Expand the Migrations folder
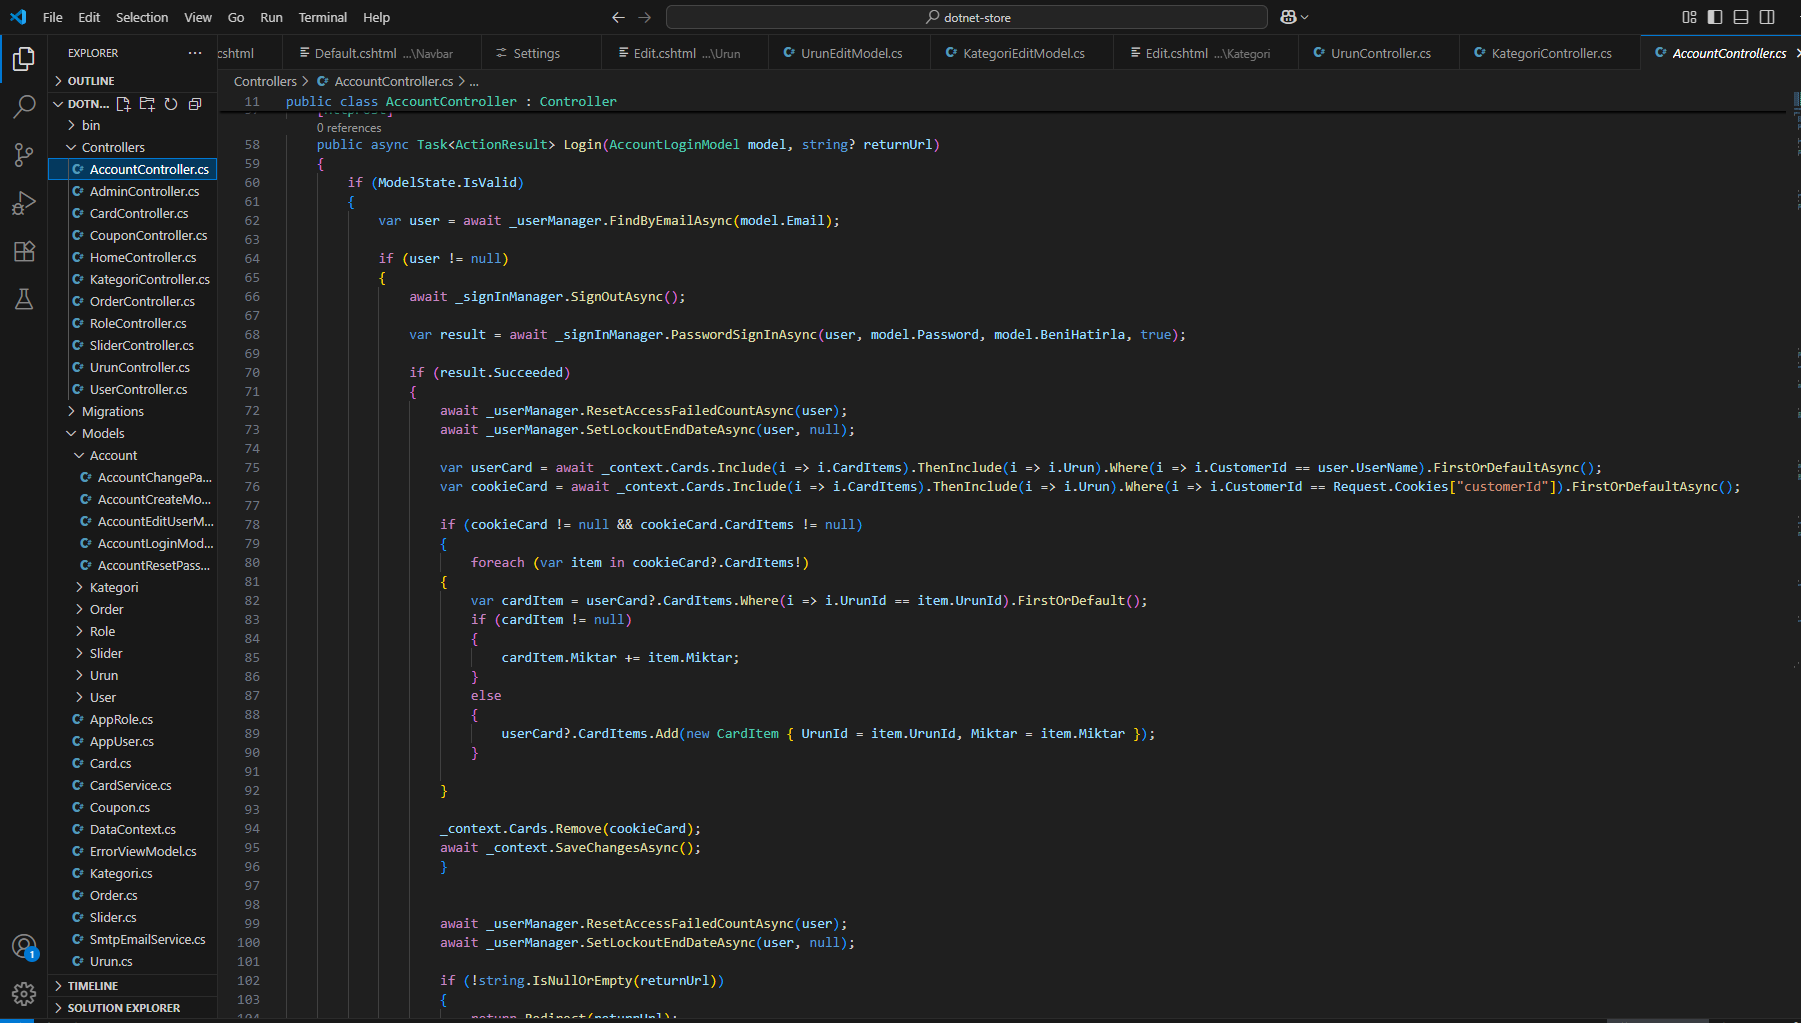1801x1023 pixels. click(x=133, y=411)
